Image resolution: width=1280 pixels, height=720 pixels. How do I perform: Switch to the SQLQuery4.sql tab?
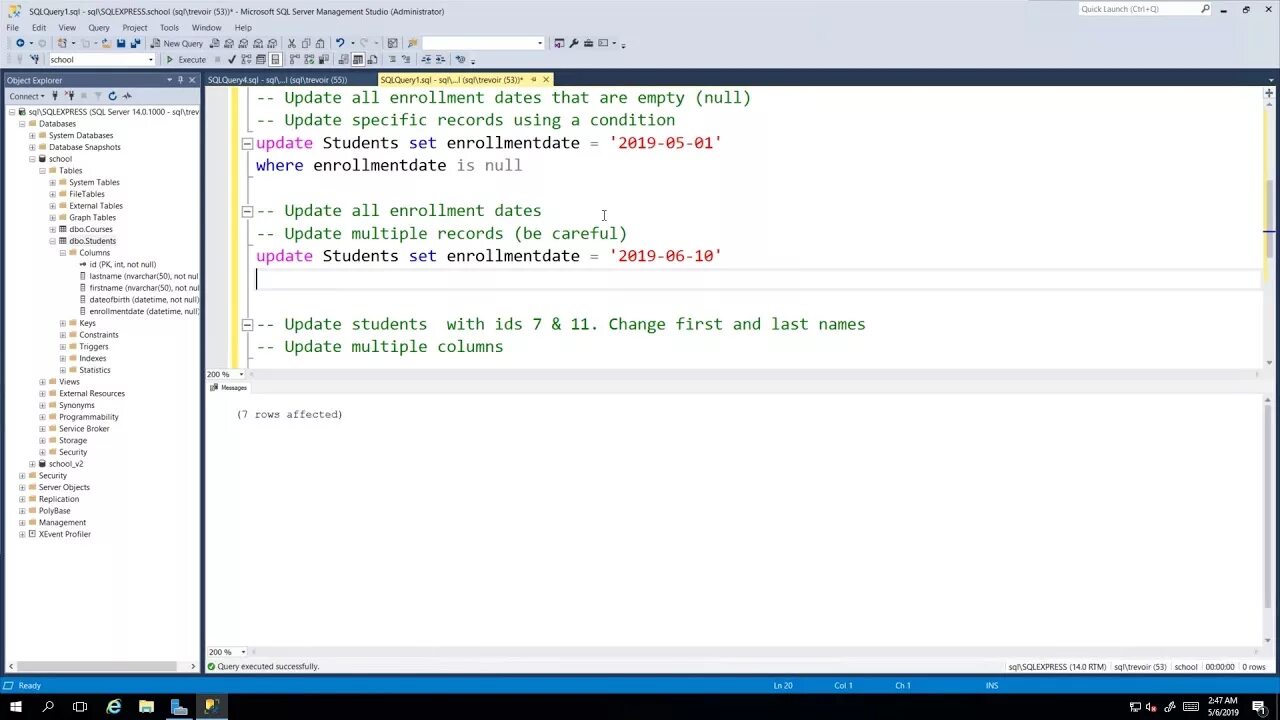tap(277, 80)
